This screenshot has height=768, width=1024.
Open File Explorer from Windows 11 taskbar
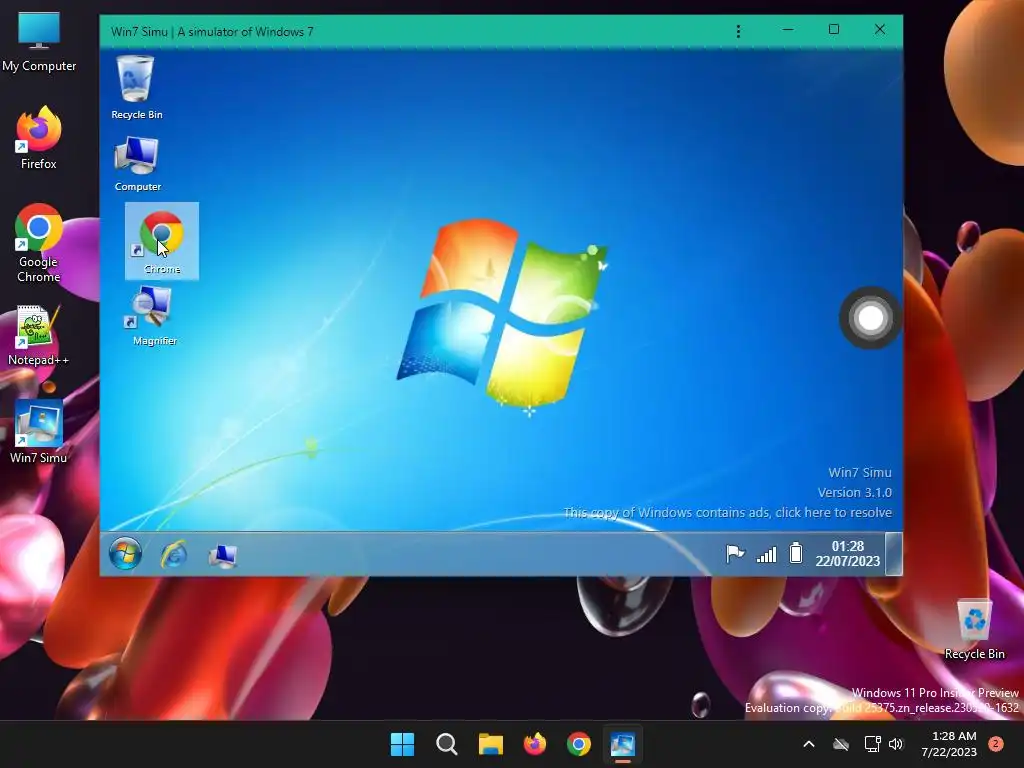[x=490, y=744]
